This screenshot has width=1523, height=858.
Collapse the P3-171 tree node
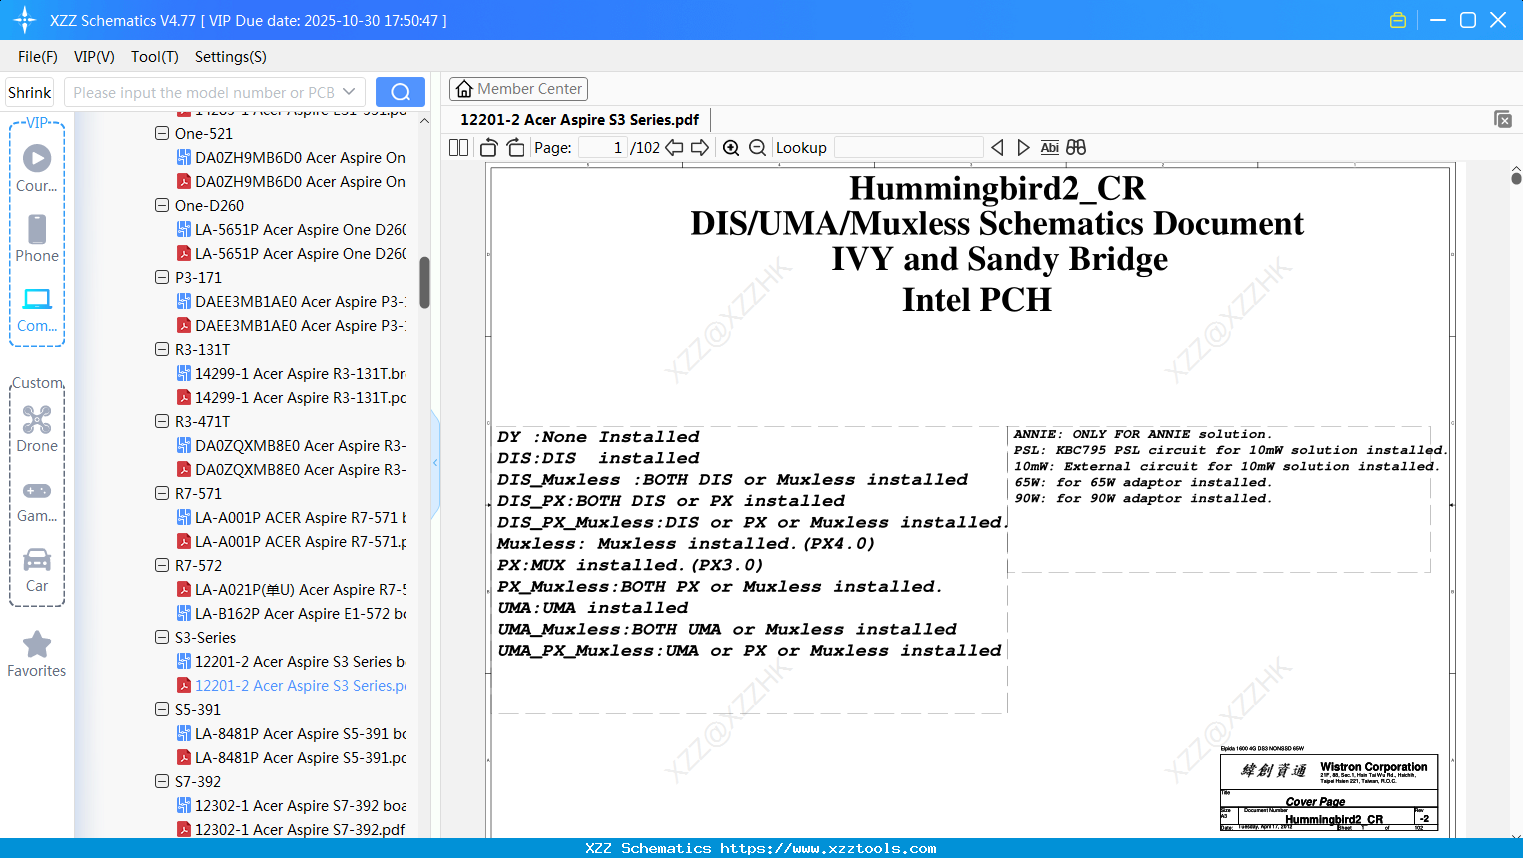coord(162,277)
